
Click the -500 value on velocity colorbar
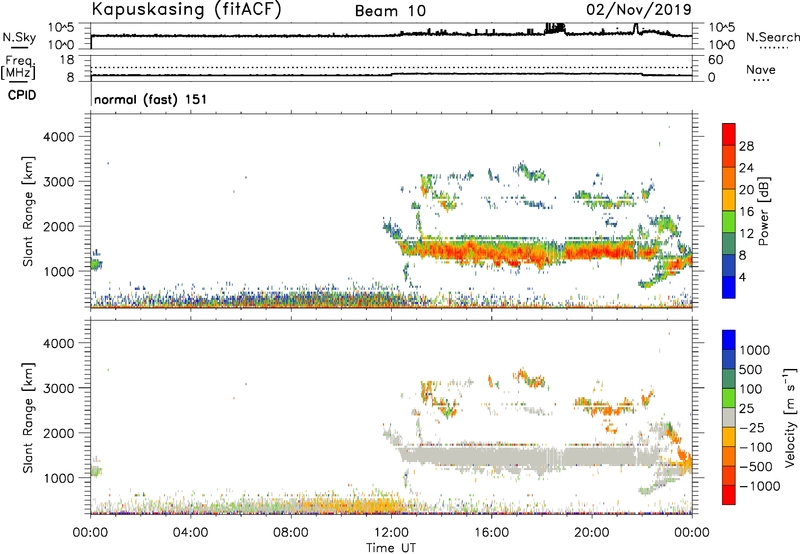click(755, 466)
